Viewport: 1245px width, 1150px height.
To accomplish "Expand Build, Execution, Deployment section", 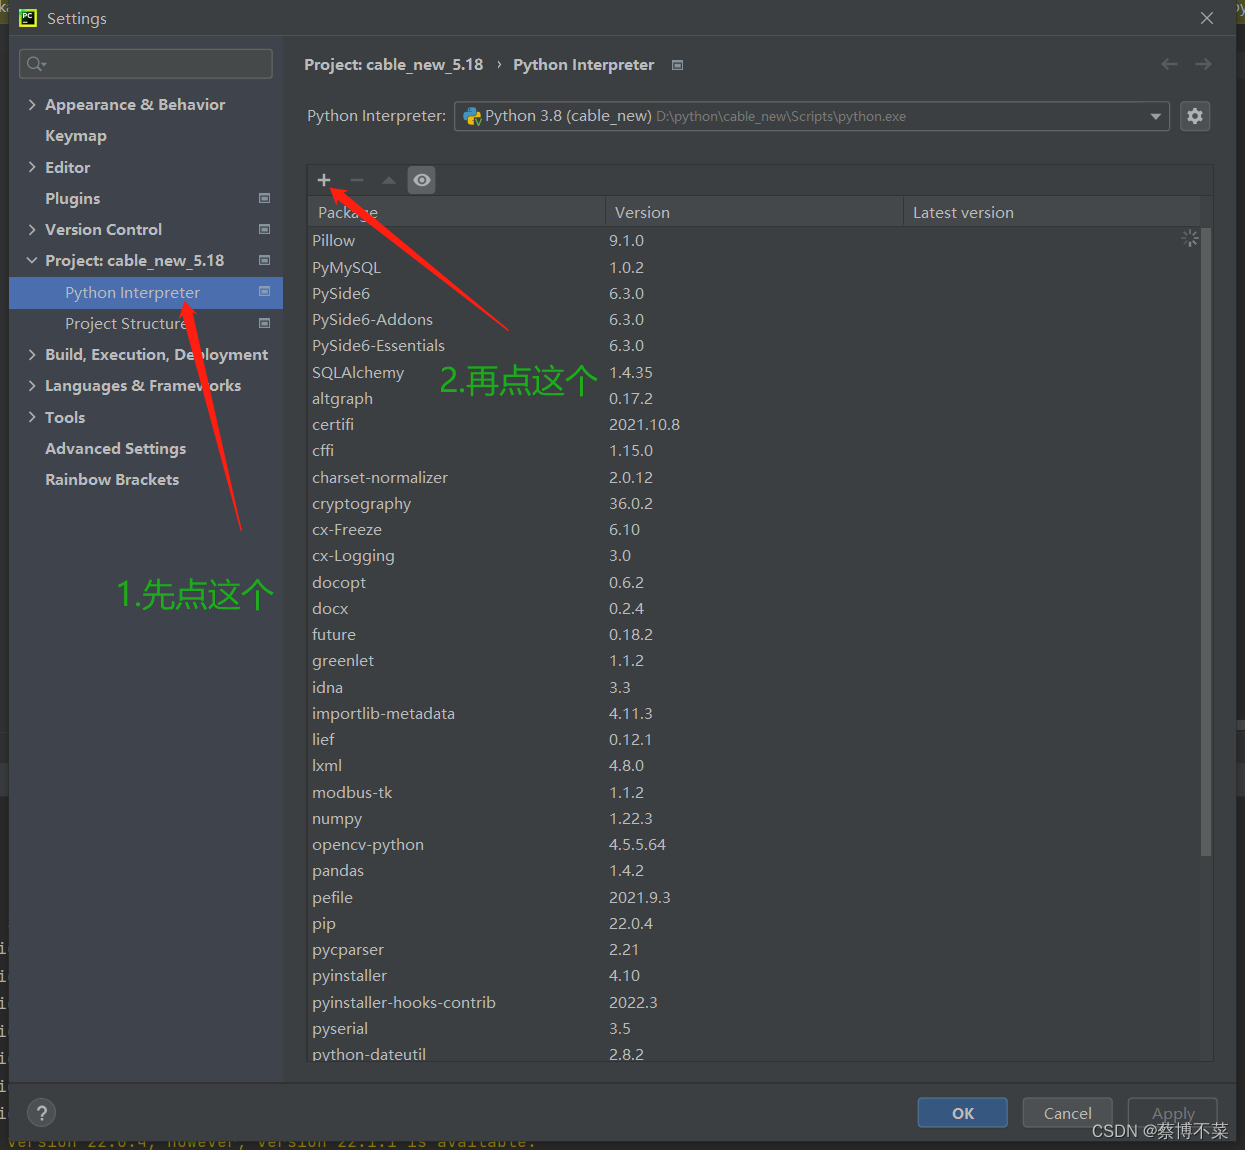I will pos(32,354).
